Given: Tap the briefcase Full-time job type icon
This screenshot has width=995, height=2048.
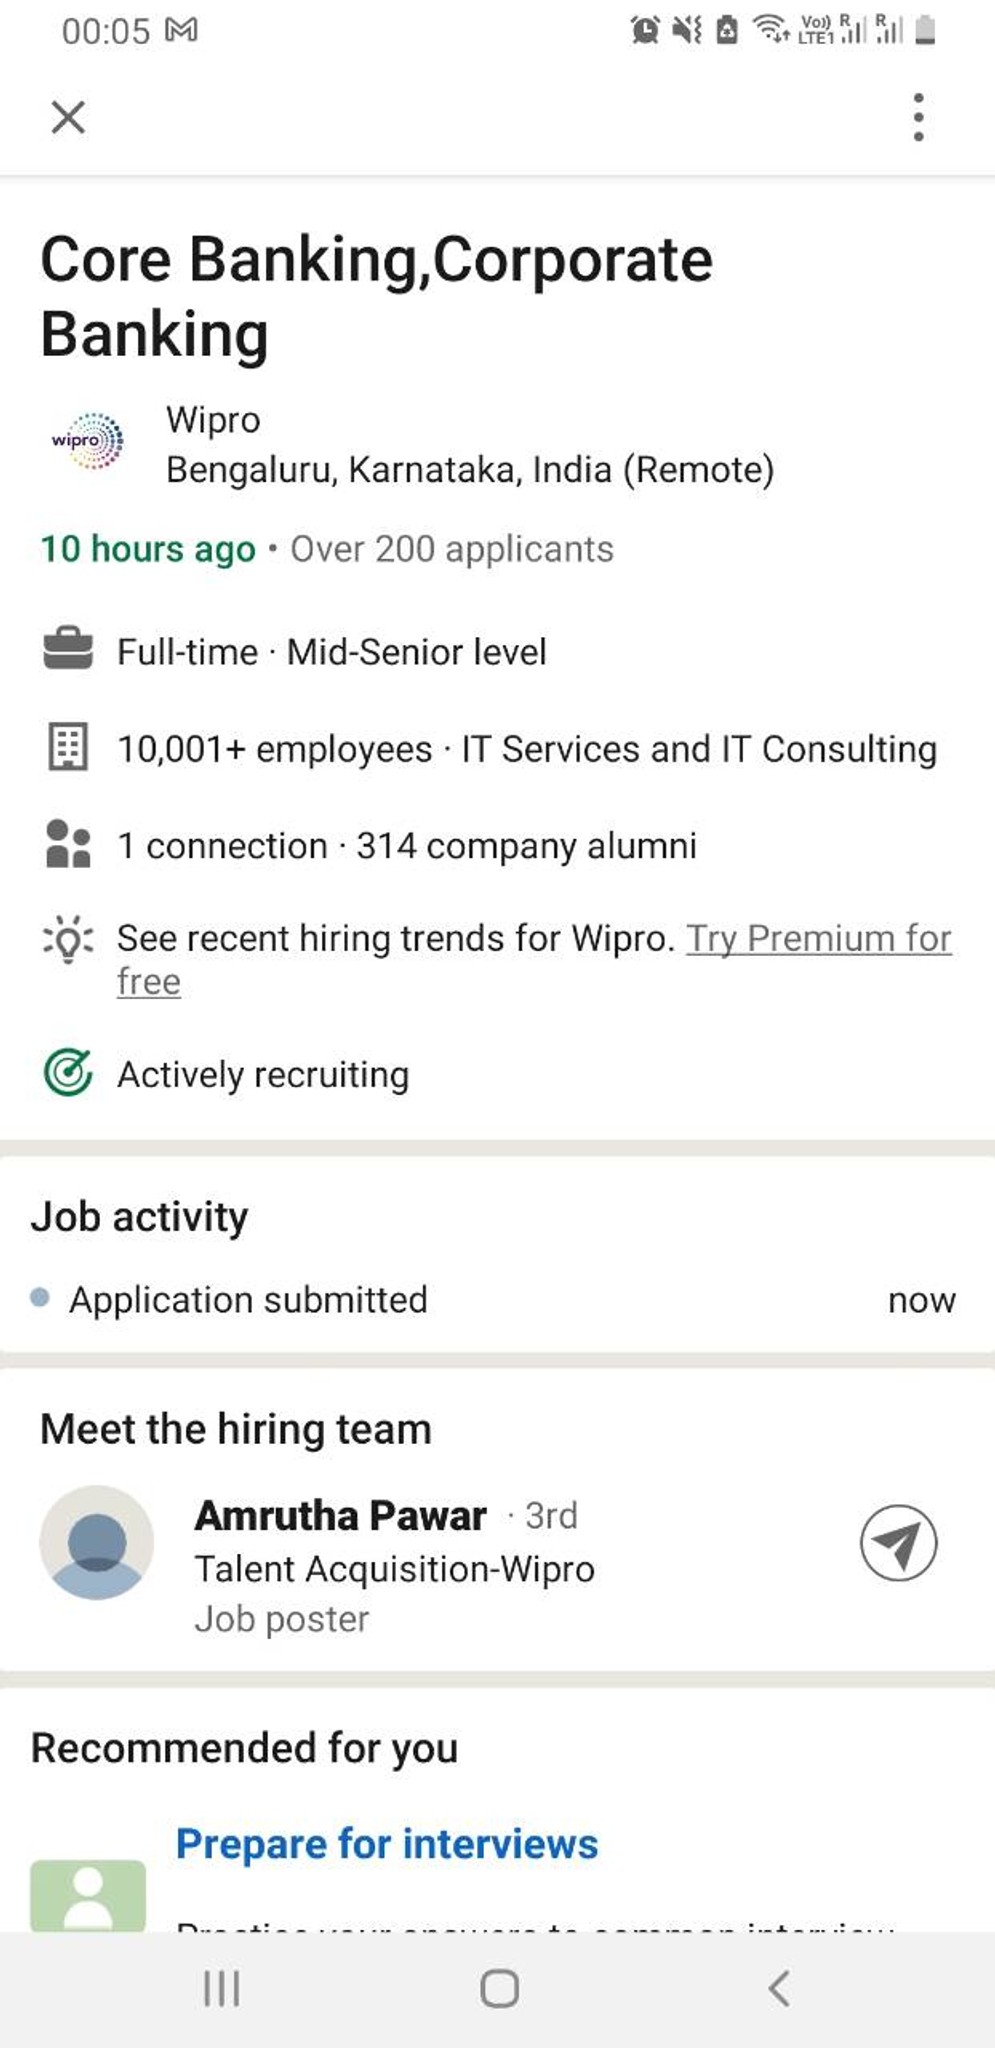Looking at the screenshot, I should [x=68, y=649].
